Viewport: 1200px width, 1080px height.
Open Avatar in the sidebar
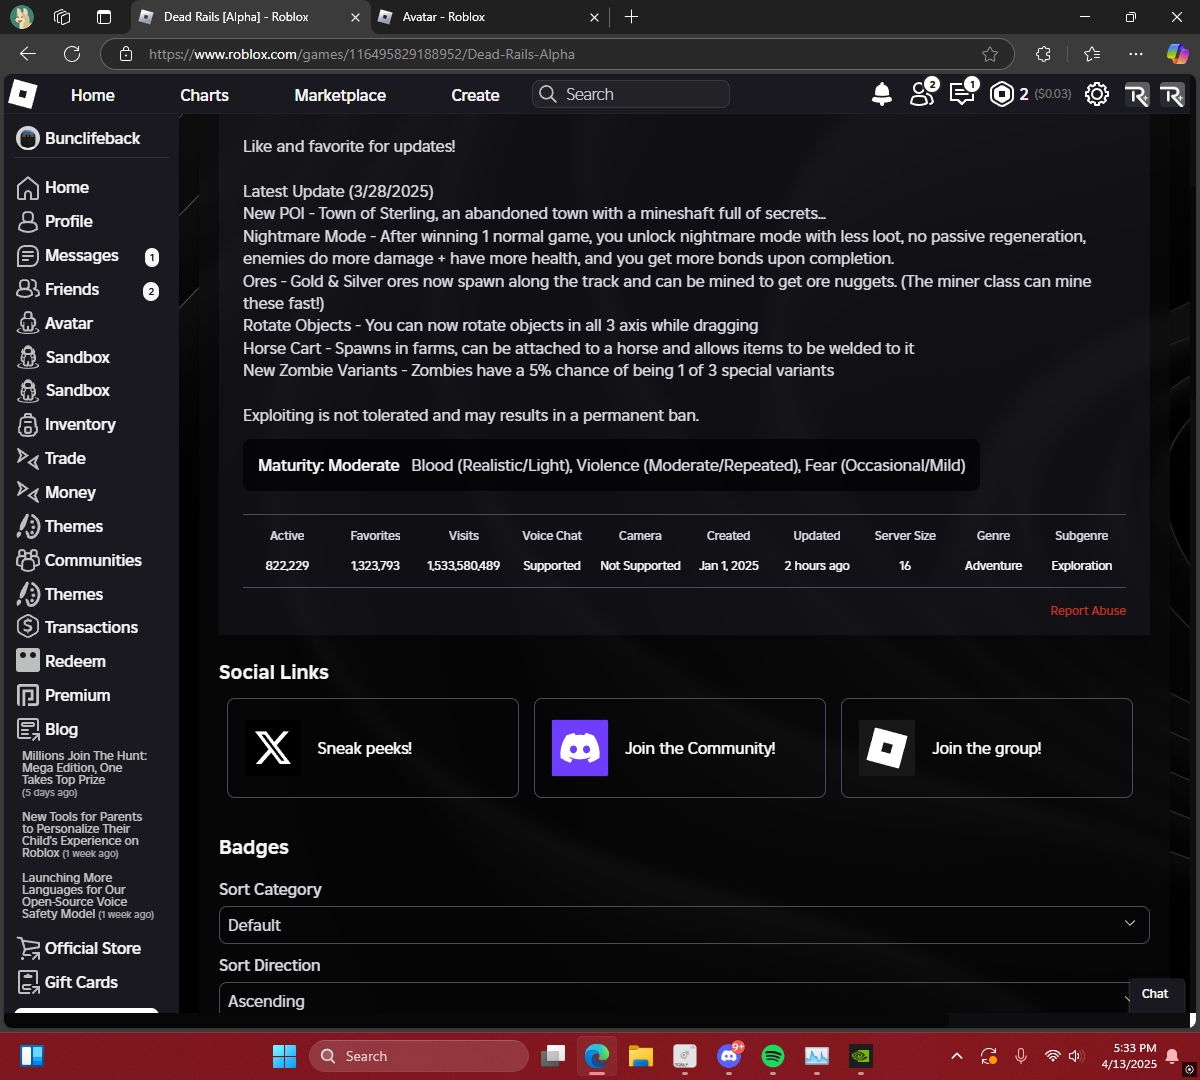[x=55, y=324]
